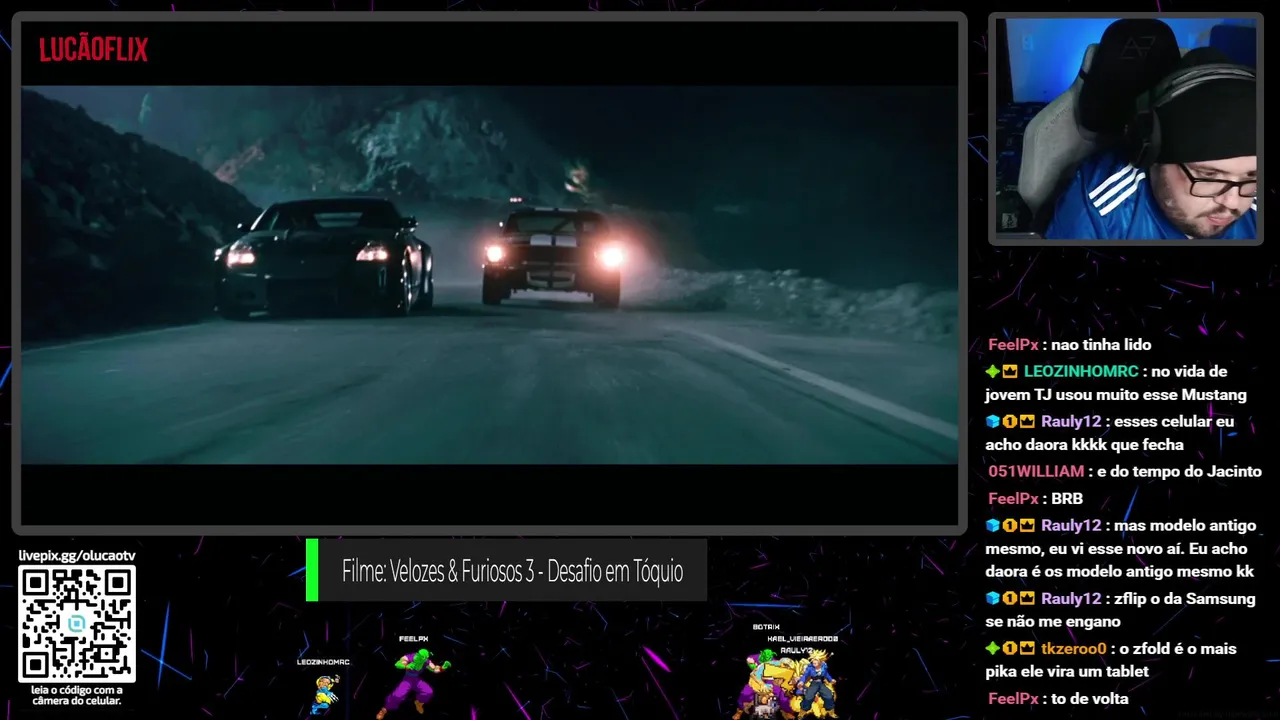Screen dimensions: 1280x720
Task: Click the LUCÃOFLIX logo
Action: tap(93, 49)
